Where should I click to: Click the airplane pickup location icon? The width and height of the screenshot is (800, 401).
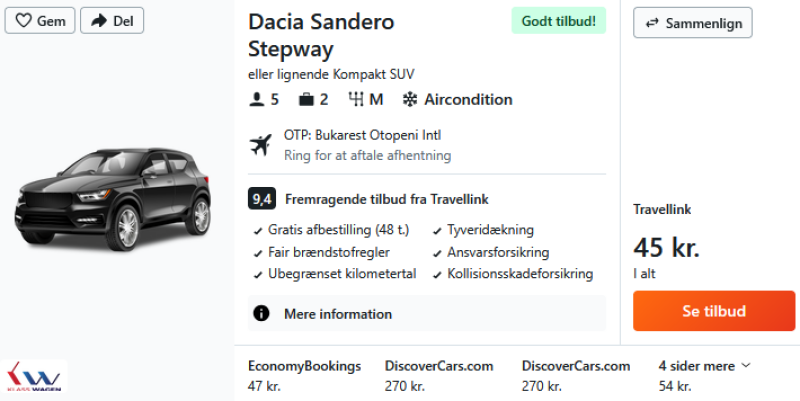(261, 145)
